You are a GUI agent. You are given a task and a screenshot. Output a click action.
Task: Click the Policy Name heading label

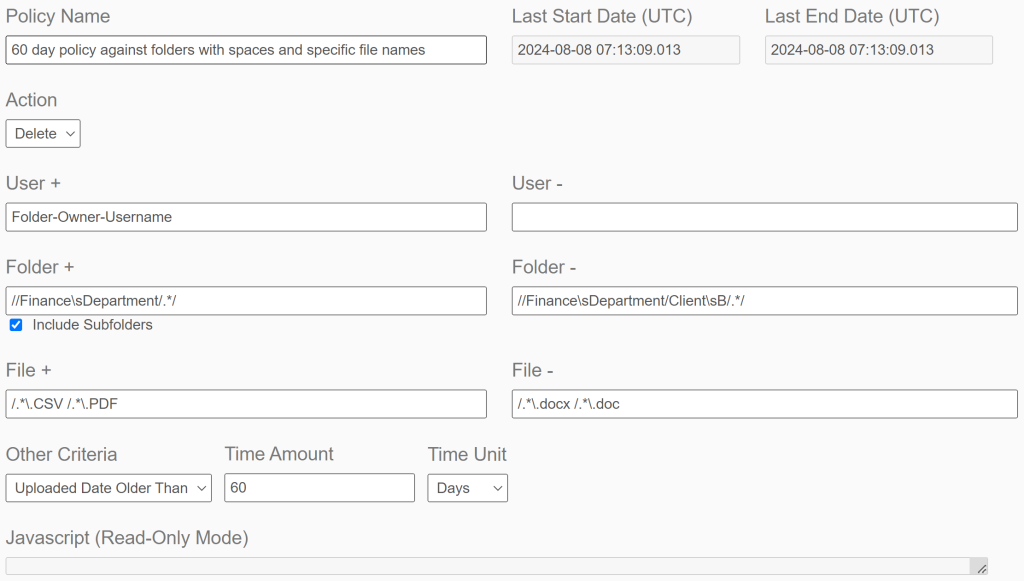tap(58, 17)
